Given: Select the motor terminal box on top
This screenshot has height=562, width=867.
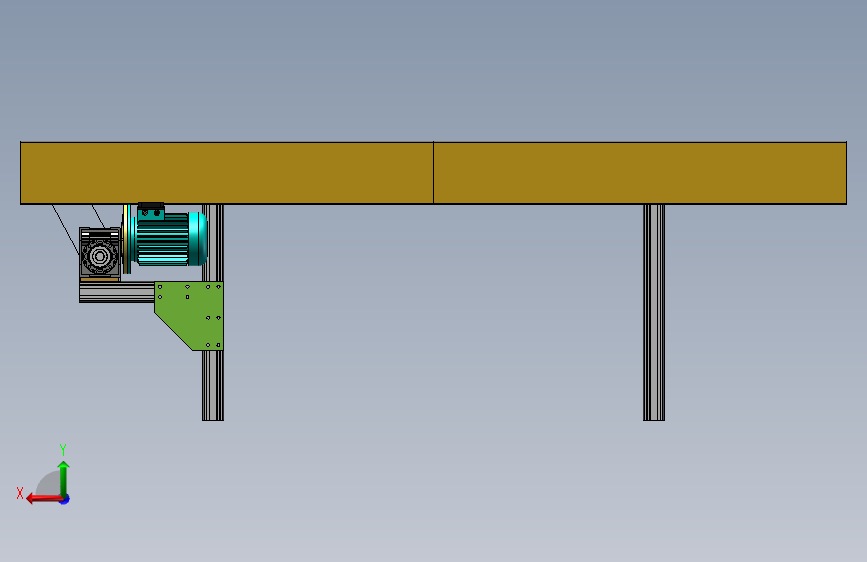Looking at the screenshot, I should point(151,212).
